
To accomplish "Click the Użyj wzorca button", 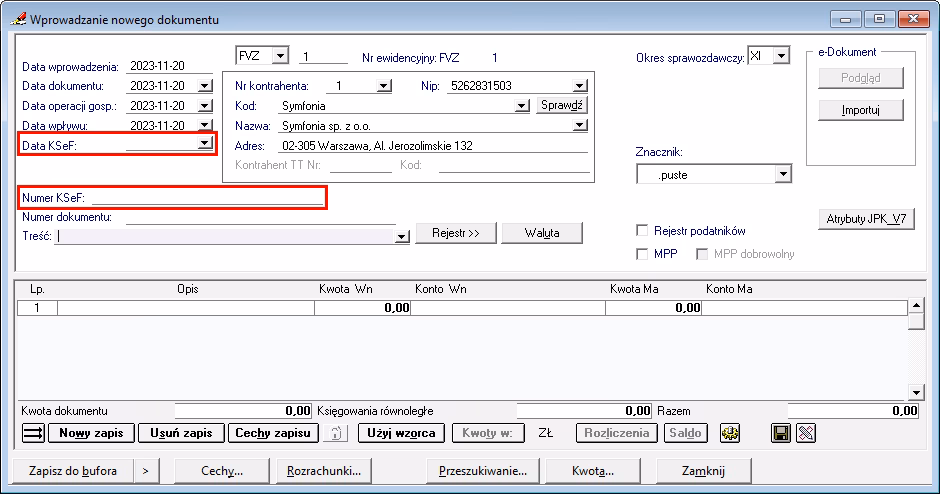I will [401, 433].
